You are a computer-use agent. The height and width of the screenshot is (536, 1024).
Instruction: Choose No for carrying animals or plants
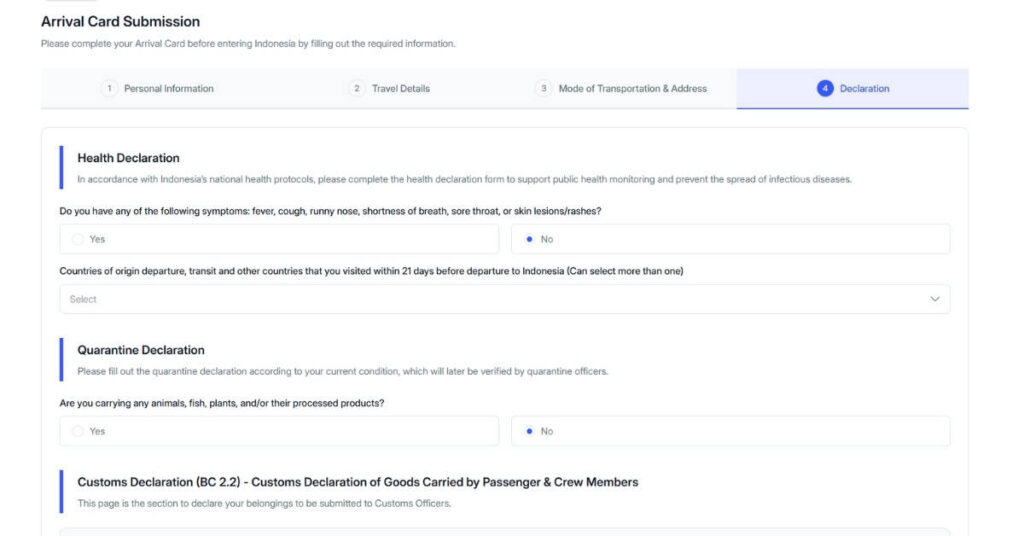(x=530, y=431)
